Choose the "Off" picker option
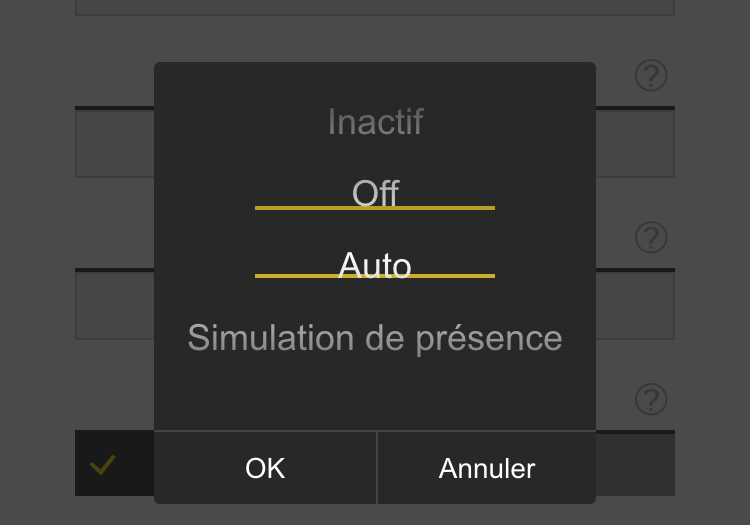 click(375, 190)
